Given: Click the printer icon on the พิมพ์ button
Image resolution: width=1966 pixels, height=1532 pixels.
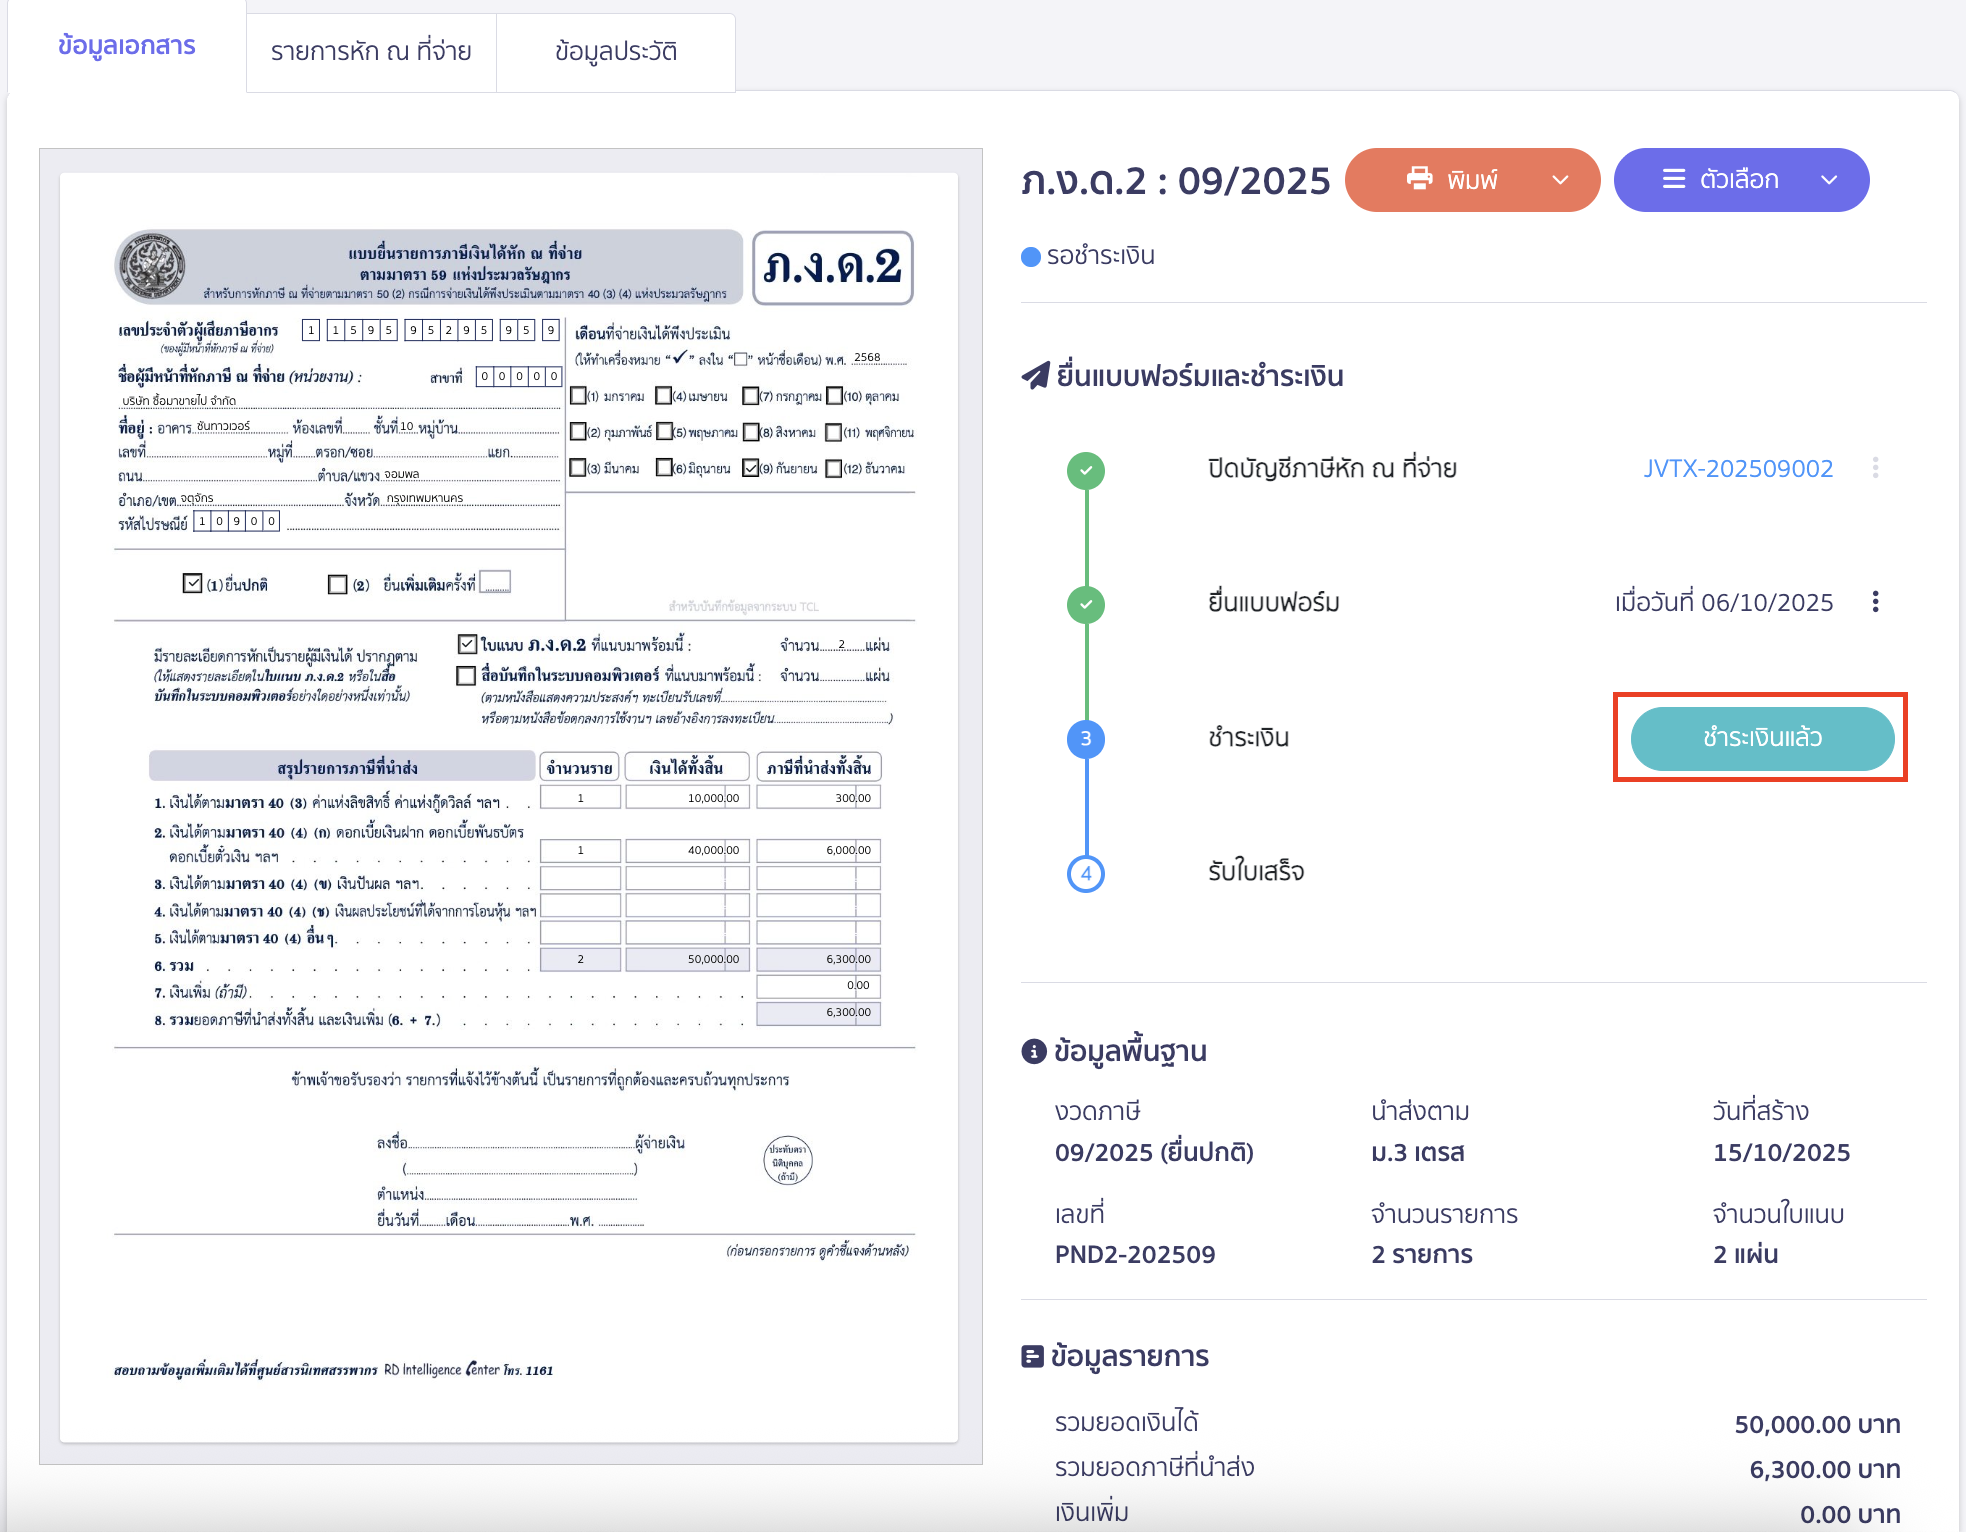Looking at the screenshot, I should tap(1418, 179).
